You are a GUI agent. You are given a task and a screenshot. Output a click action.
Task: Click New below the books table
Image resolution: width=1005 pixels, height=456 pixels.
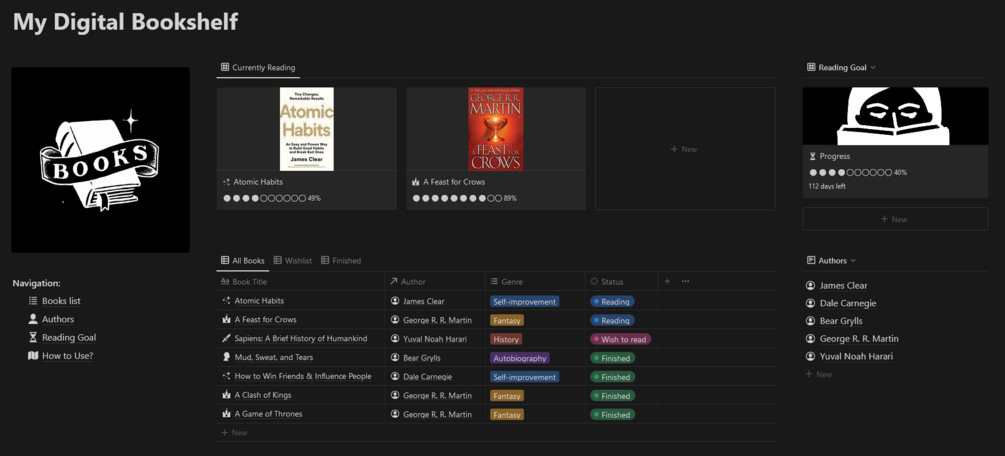tap(235, 433)
